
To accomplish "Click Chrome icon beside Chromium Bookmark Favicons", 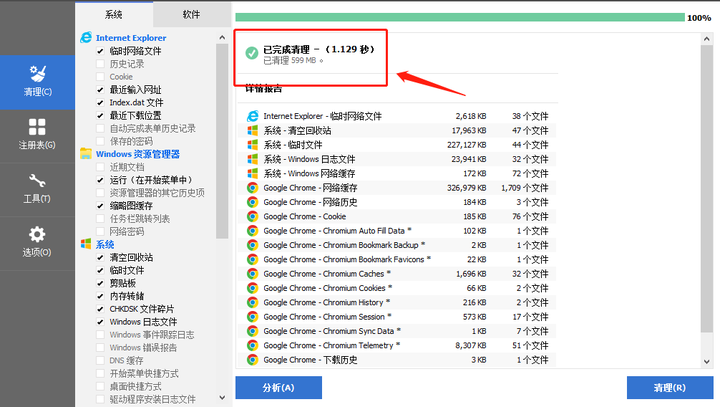I will 253,259.
